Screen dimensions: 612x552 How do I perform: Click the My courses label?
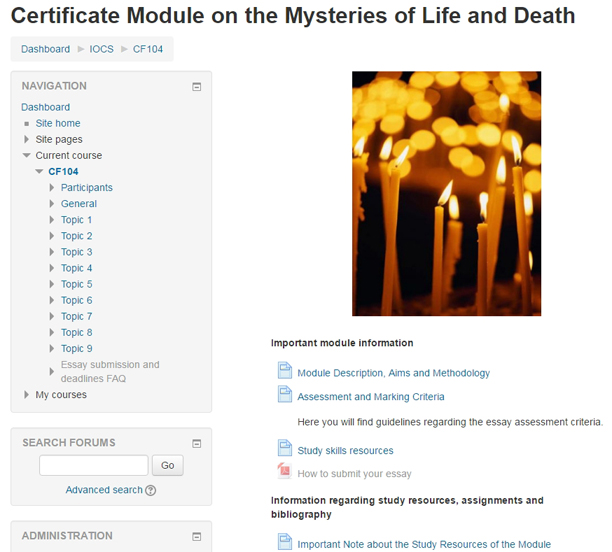click(x=61, y=395)
